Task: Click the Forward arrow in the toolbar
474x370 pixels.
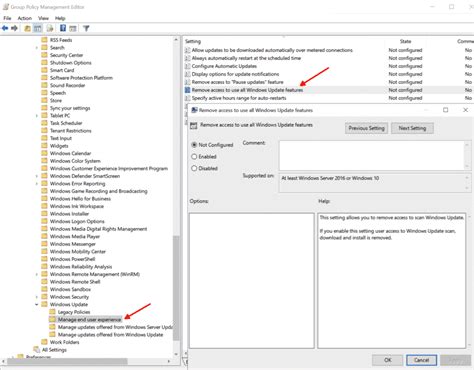Action: coord(14,28)
